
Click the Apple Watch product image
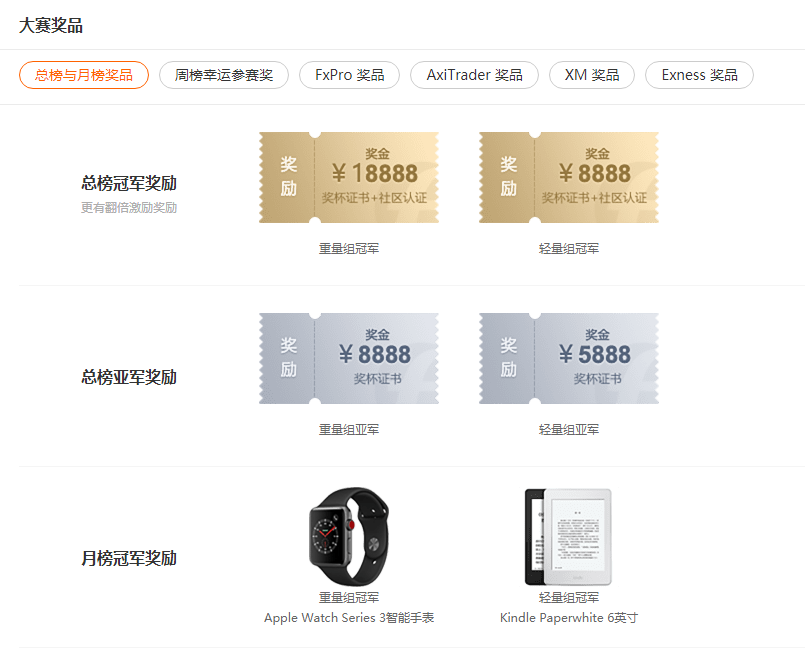pos(349,536)
